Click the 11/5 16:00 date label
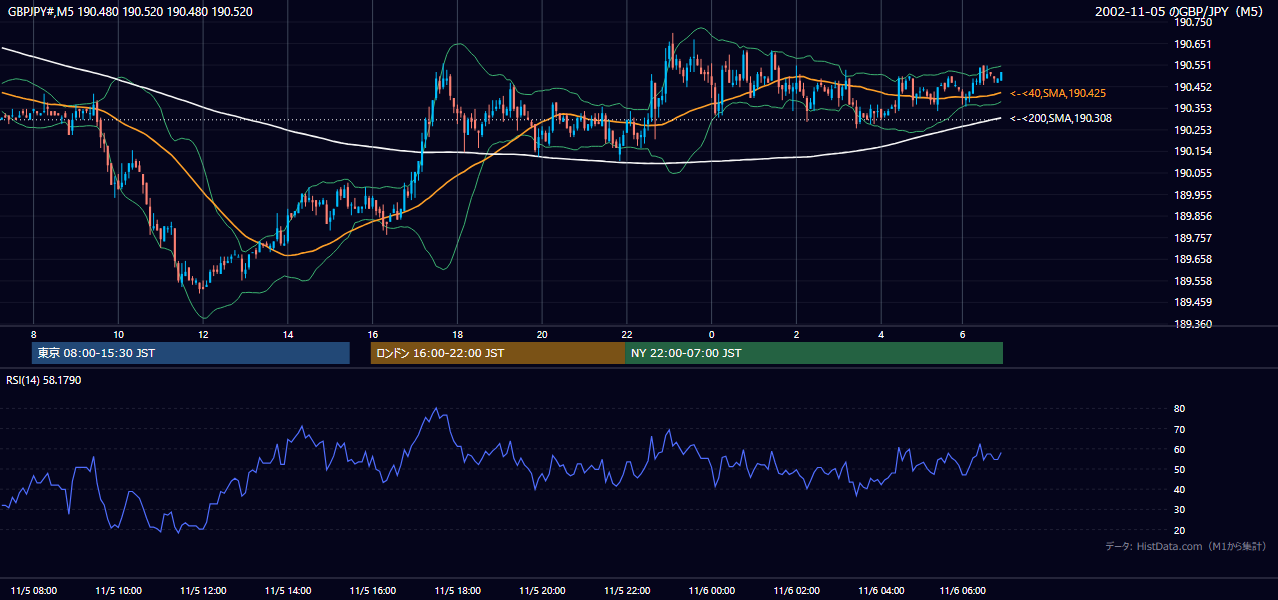Image resolution: width=1278 pixels, height=600 pixels. 372,590
